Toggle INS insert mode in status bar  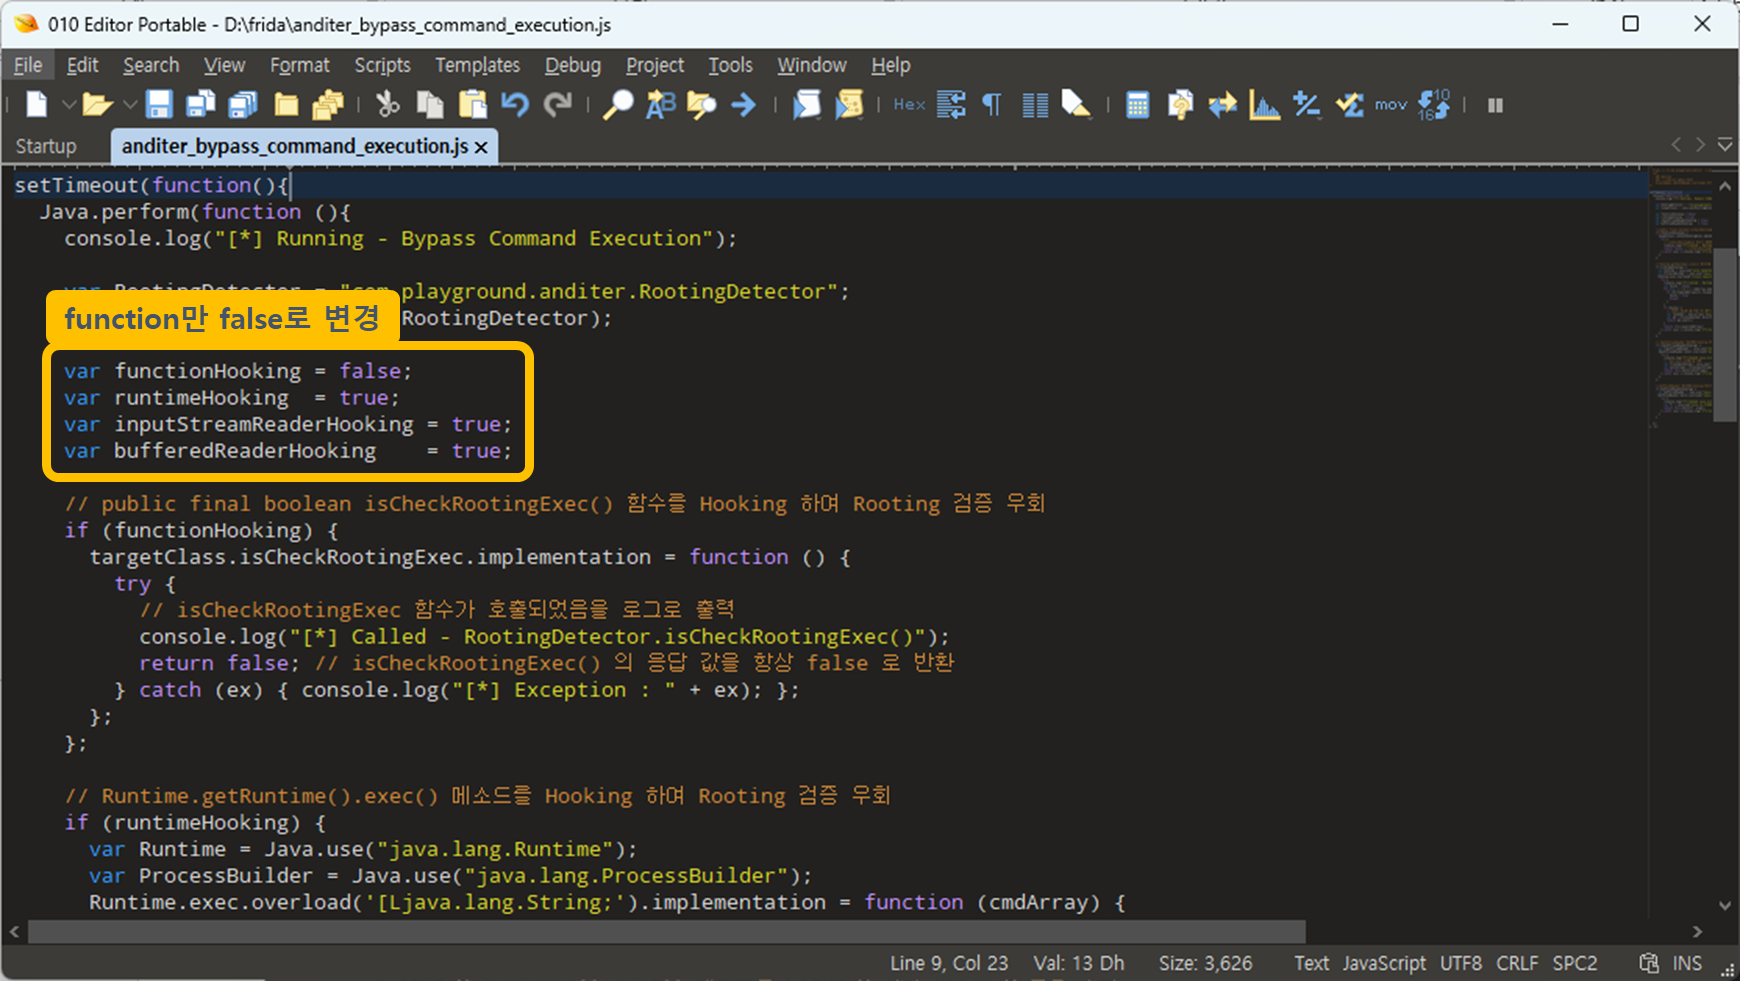pyautogui.click(x=1687, y=963)
